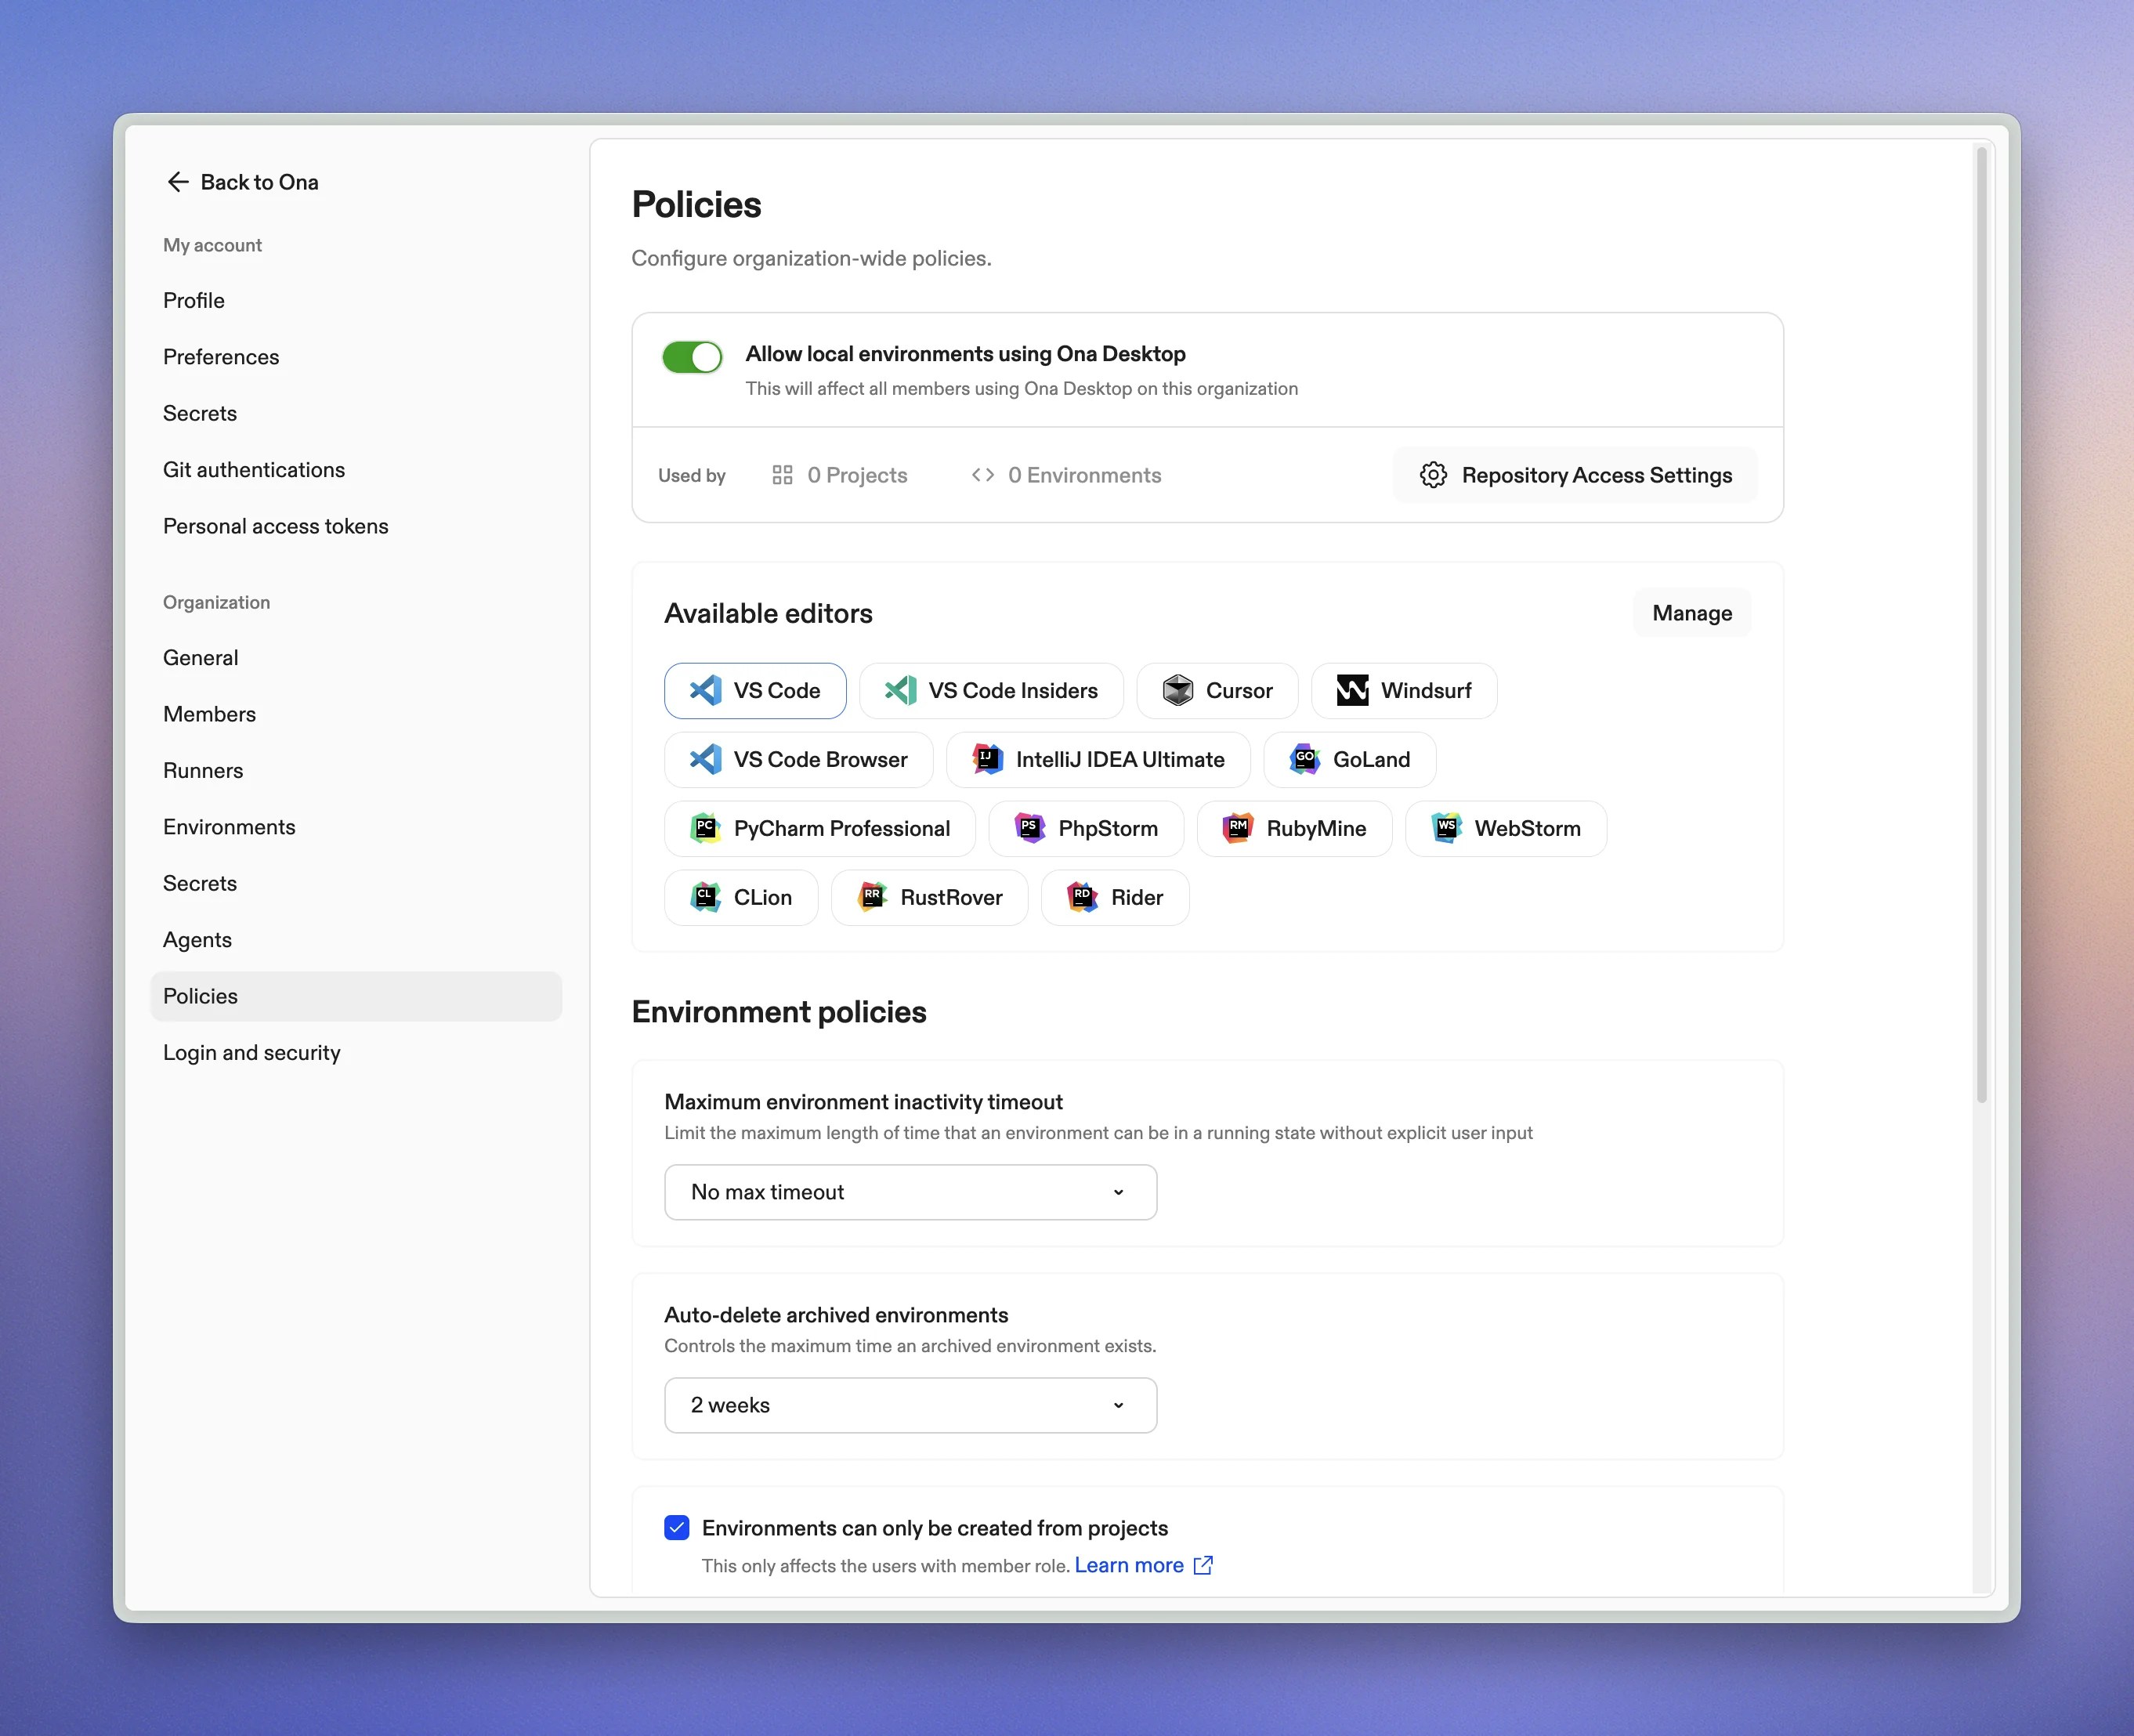Open Repository Access Settings
The image size is (2134, 1736).
tap(1576, 475)
